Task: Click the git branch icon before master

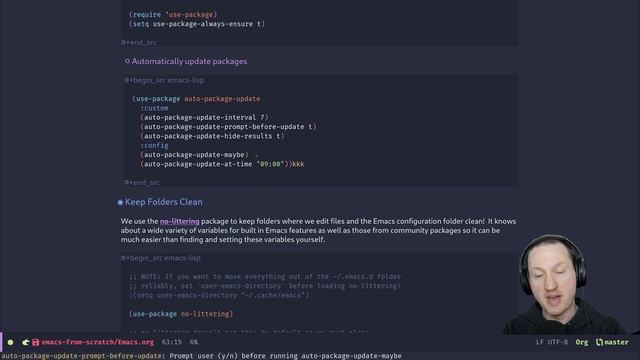Action: tap(599, 342)
